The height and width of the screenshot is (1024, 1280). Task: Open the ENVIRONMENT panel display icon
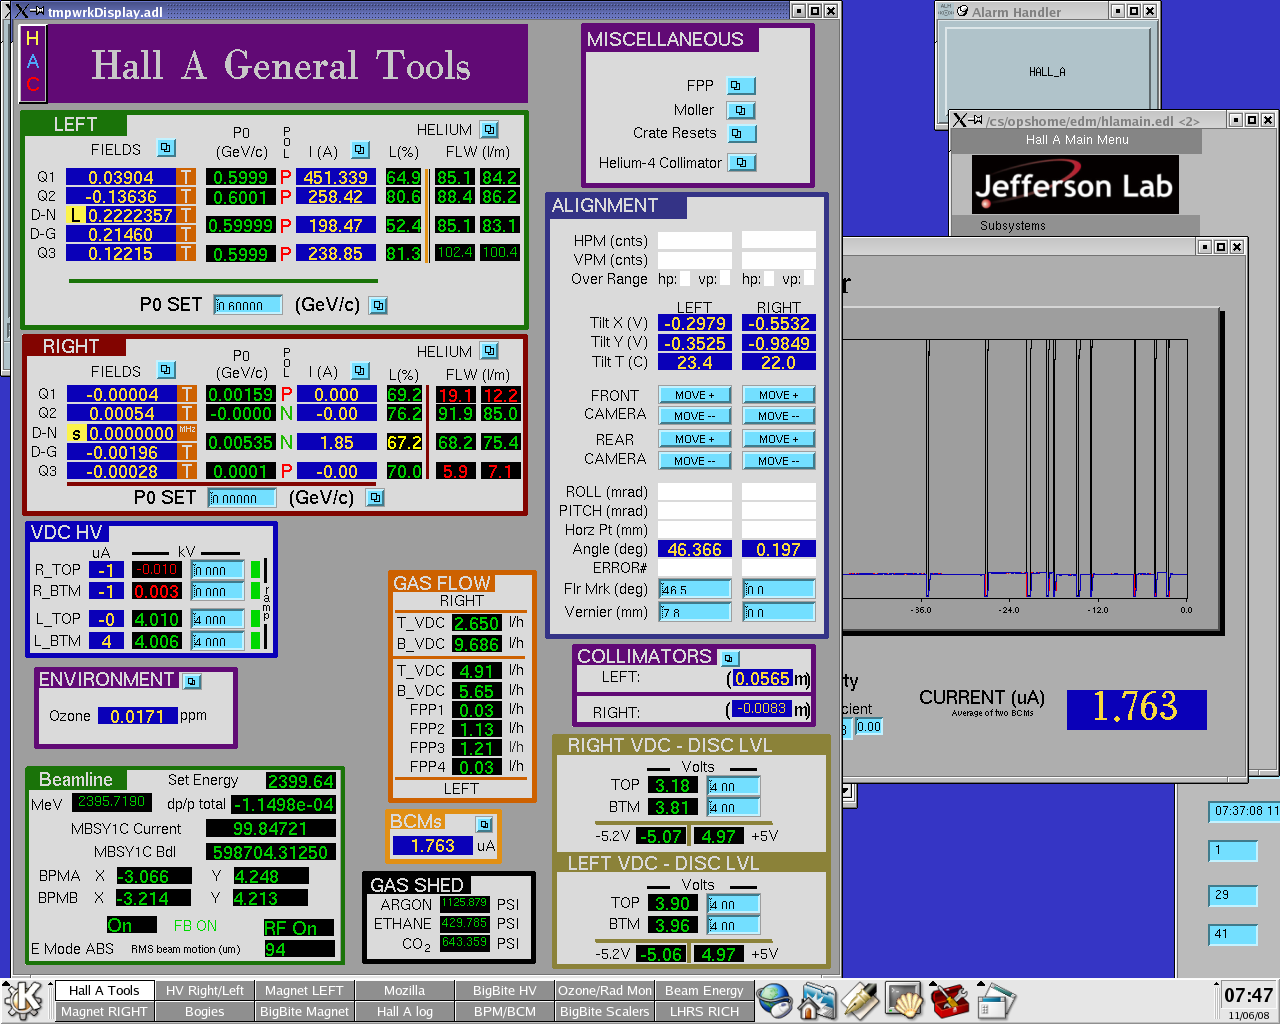click(x=192, y=681)
